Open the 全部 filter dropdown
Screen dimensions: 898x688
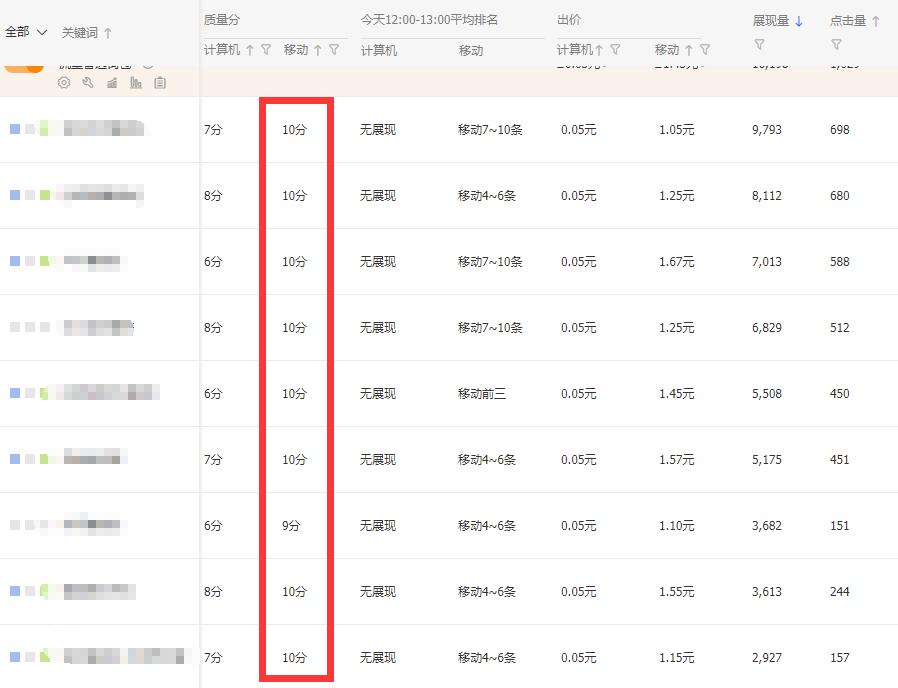[24, 30]
